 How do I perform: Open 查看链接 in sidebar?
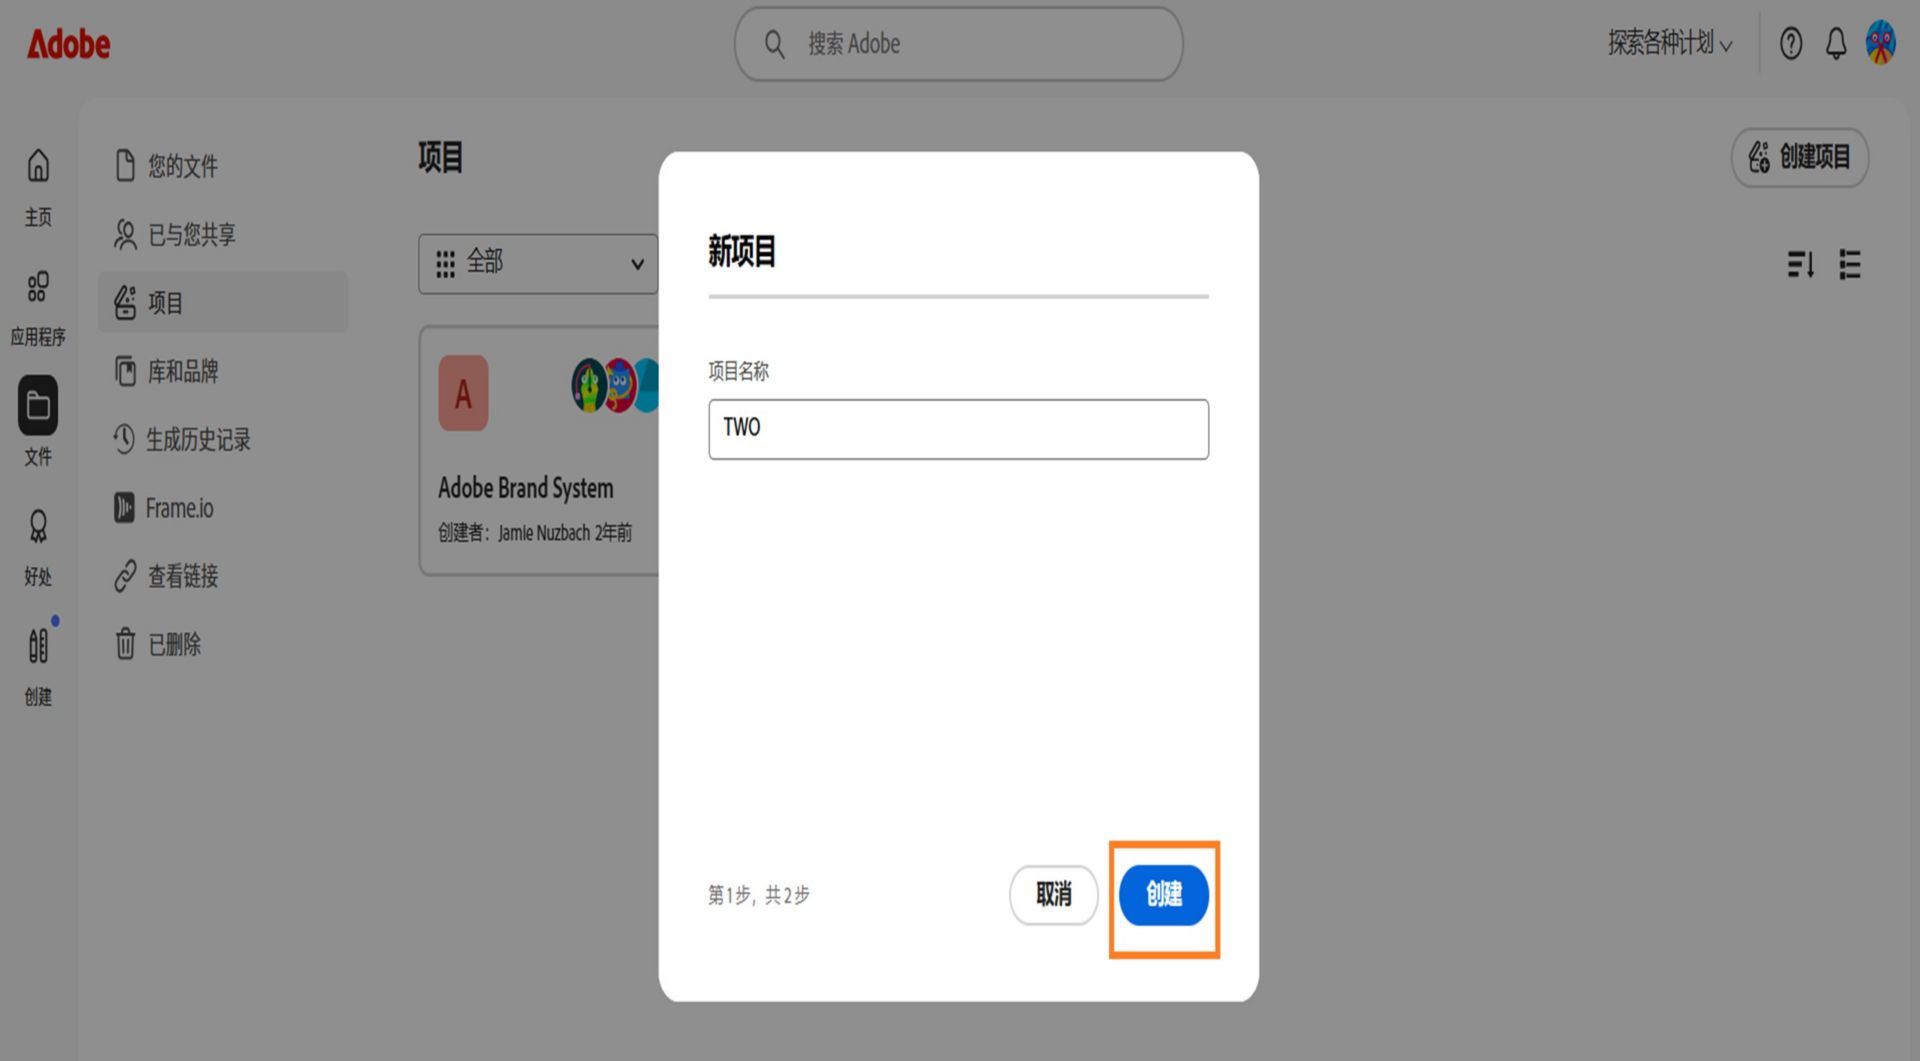point(223,576)
